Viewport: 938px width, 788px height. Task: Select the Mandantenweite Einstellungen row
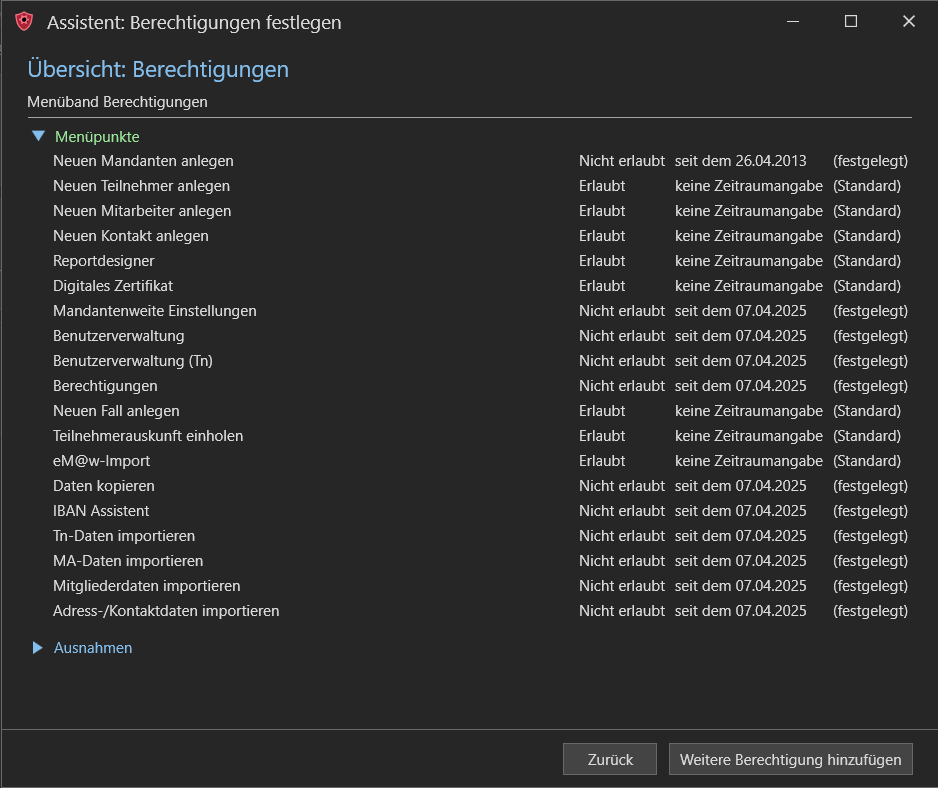pos(480,311)
